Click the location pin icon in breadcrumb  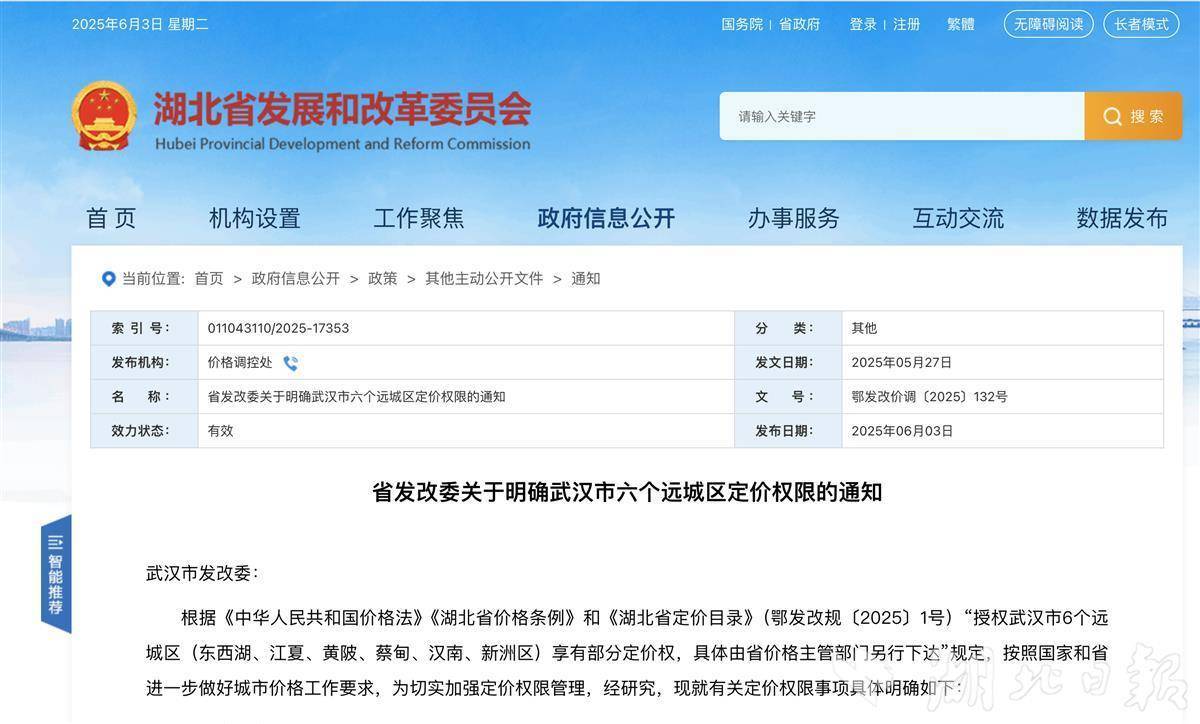tap(108, 279)
